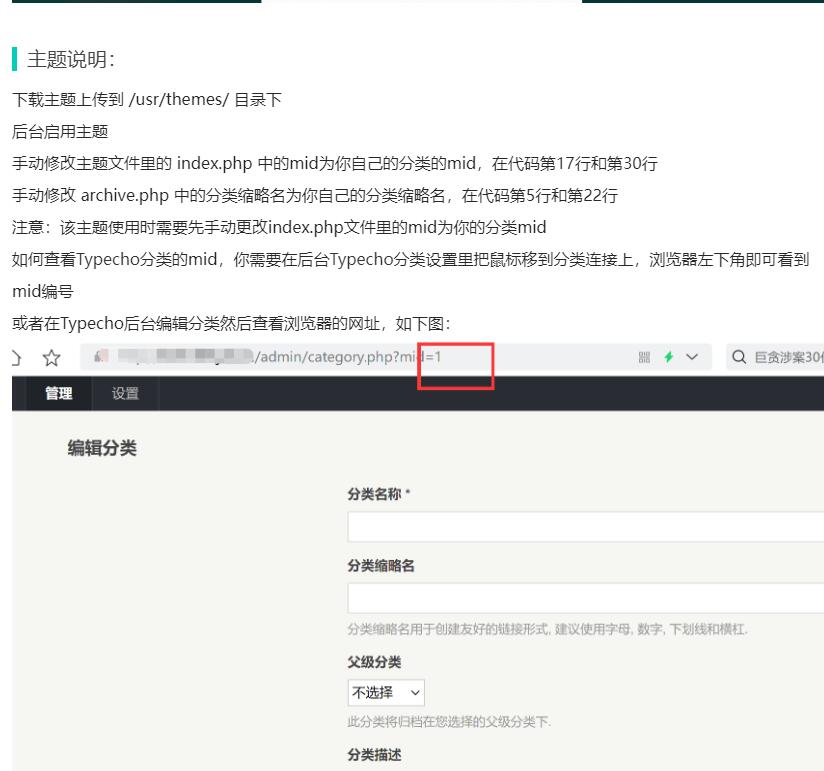Viewport: 824px width, 771px height.
Task: Expand the address bar dropdown chevron
Action: coord(692,358)
